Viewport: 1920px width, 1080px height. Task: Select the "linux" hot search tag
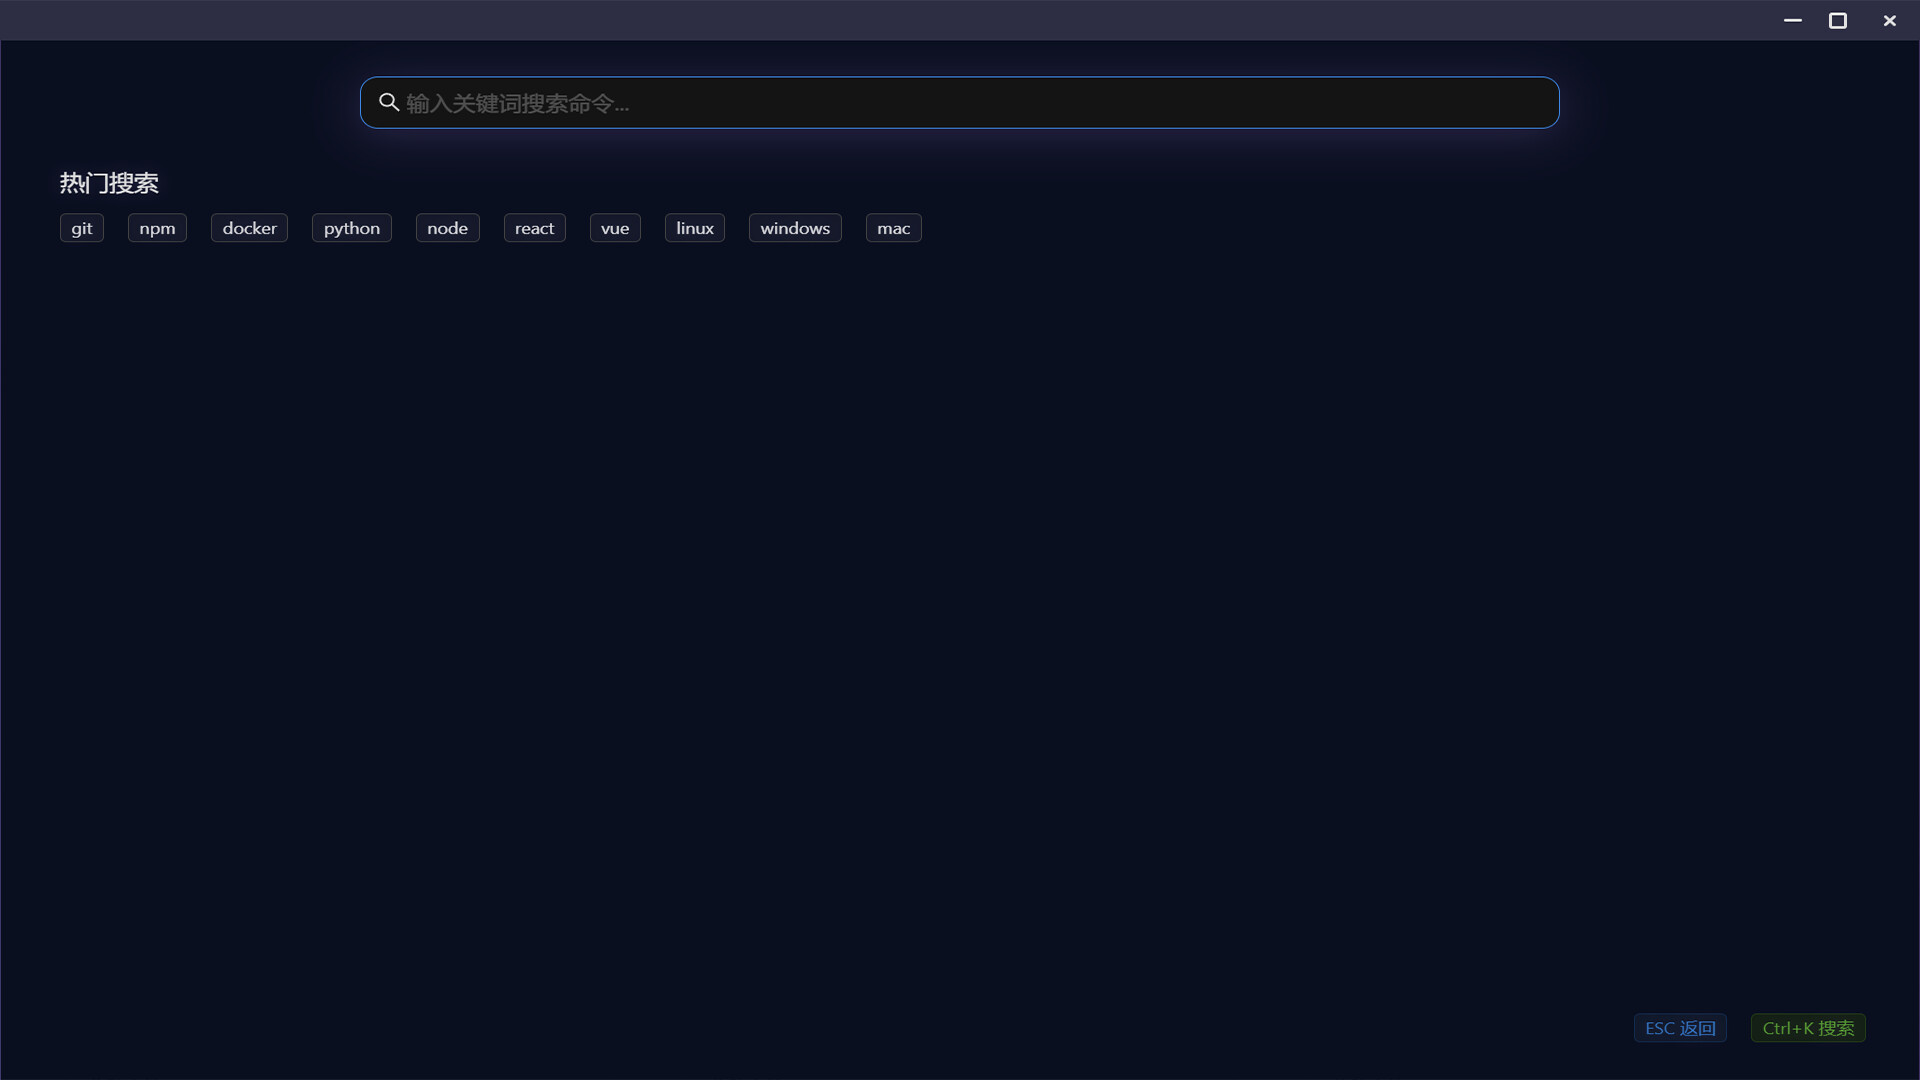(694, 227)
